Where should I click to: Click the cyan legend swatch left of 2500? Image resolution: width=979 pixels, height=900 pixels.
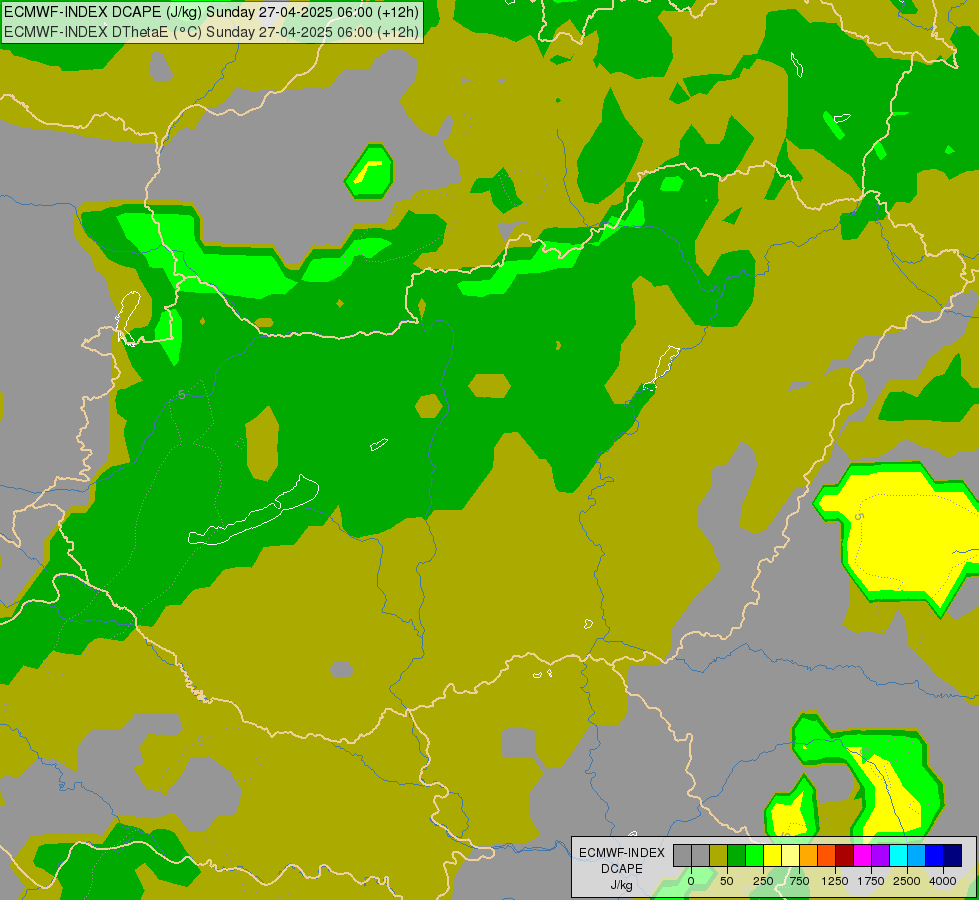coord(898,855)
